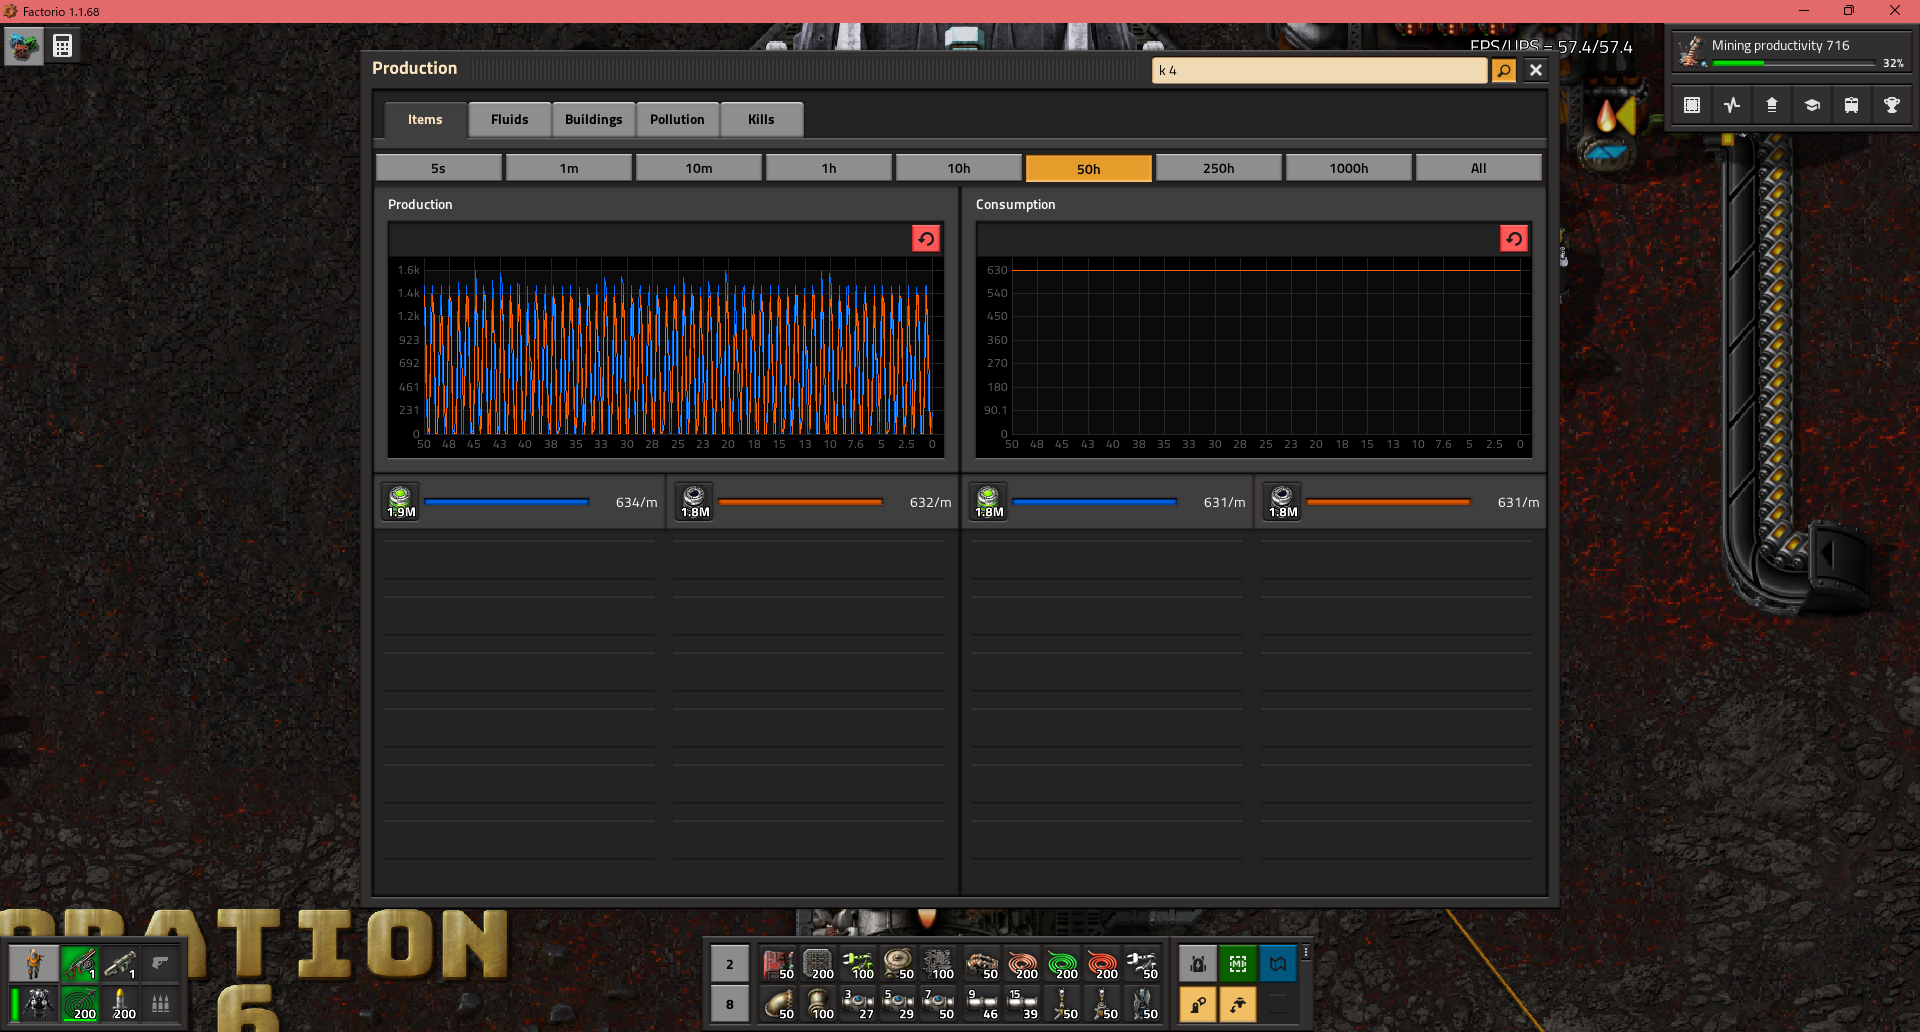The height and width of the screenshot is (1032, 1920).
Task: Switch quickbar row selector labeled 8
Action: (x=730, y=1004)
